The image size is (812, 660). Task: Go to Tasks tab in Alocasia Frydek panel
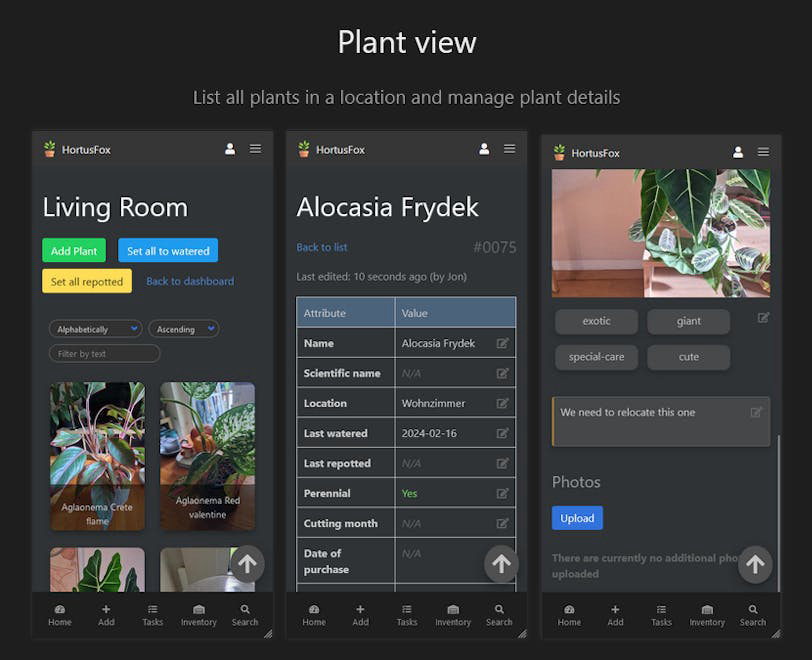407,615
